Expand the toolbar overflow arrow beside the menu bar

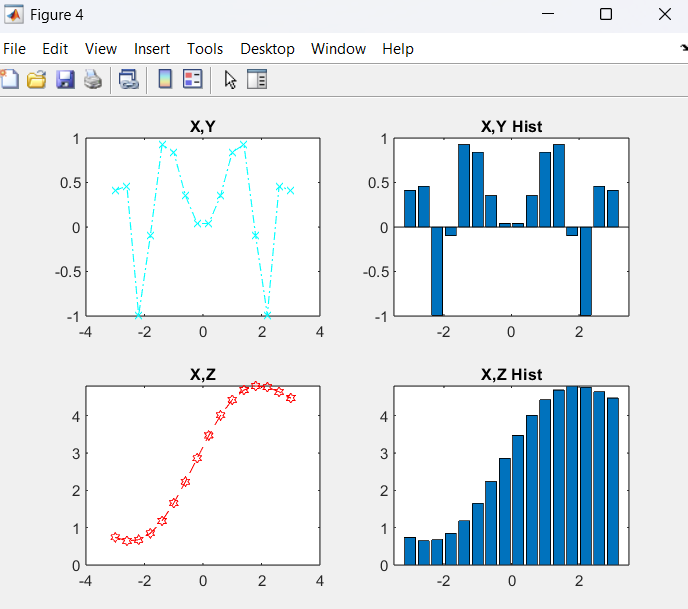[684, 47]
